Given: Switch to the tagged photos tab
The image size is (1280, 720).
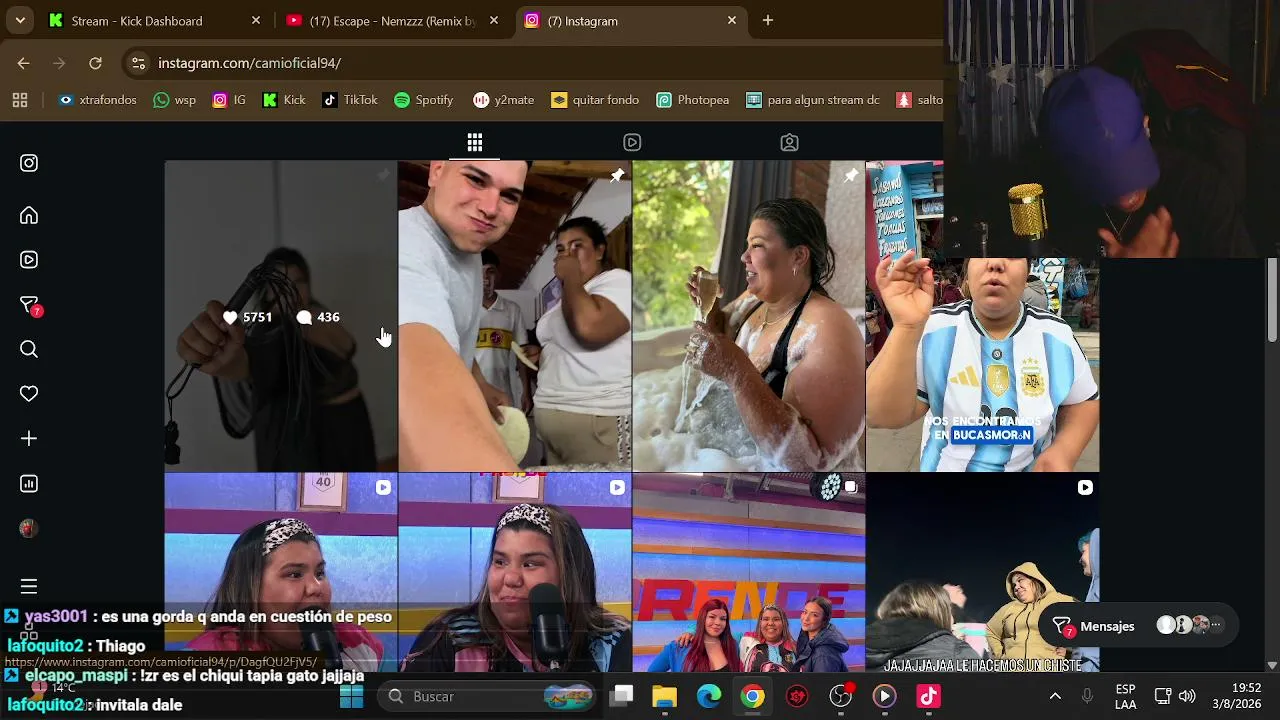Looking at the screenshot, I should 789,143.
